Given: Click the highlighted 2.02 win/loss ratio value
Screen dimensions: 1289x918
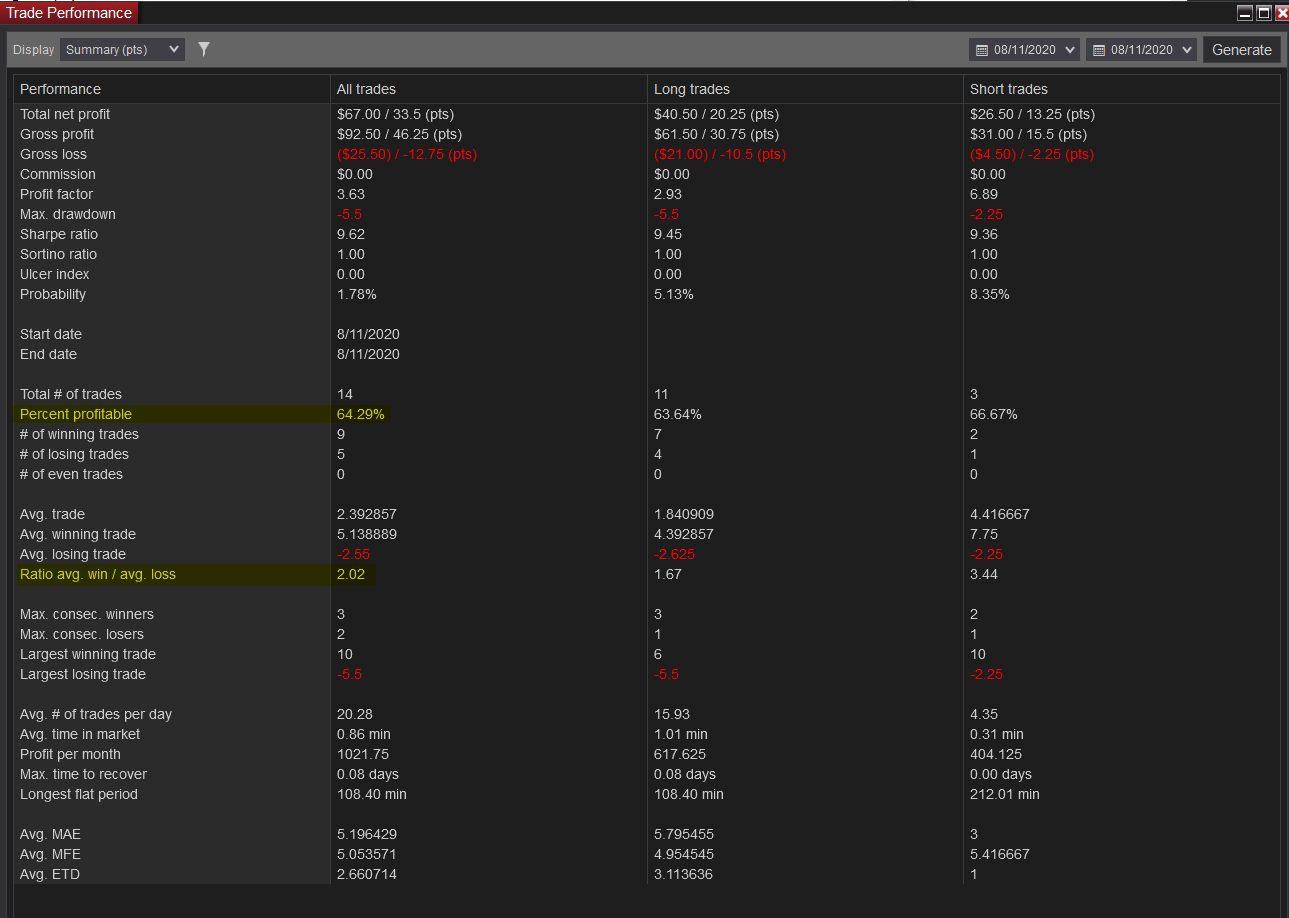Looking at the screenshot, I should (x=351, y=574).
